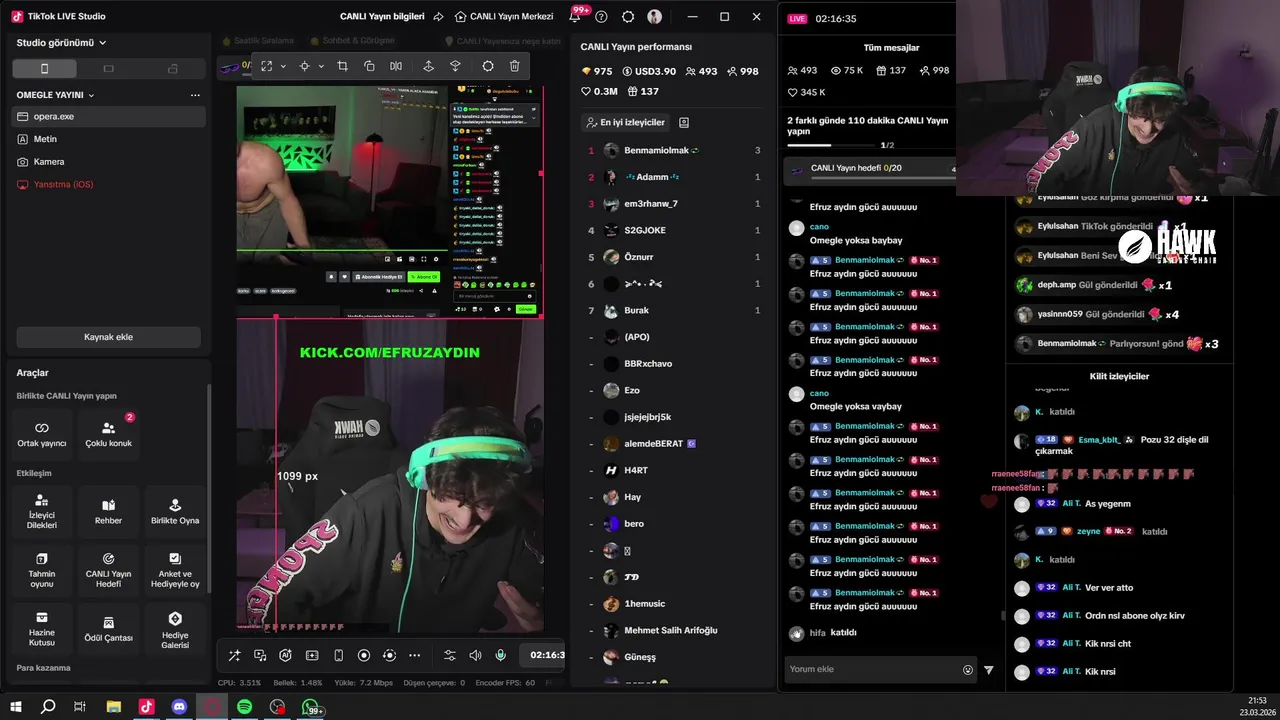1280x720 pixels.
Task: Open Hazine Kutusu tool
Action: (42, 629)
